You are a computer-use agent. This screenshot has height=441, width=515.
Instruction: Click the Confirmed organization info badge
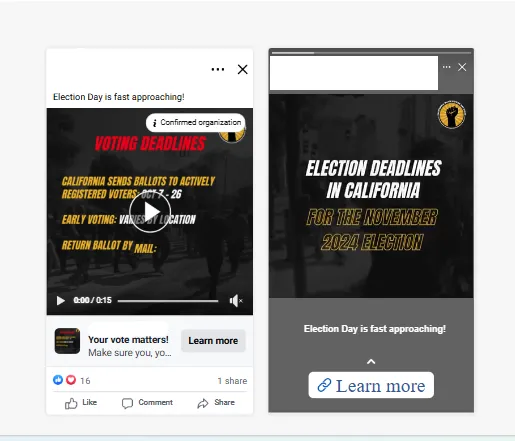(x=196, y=123)
